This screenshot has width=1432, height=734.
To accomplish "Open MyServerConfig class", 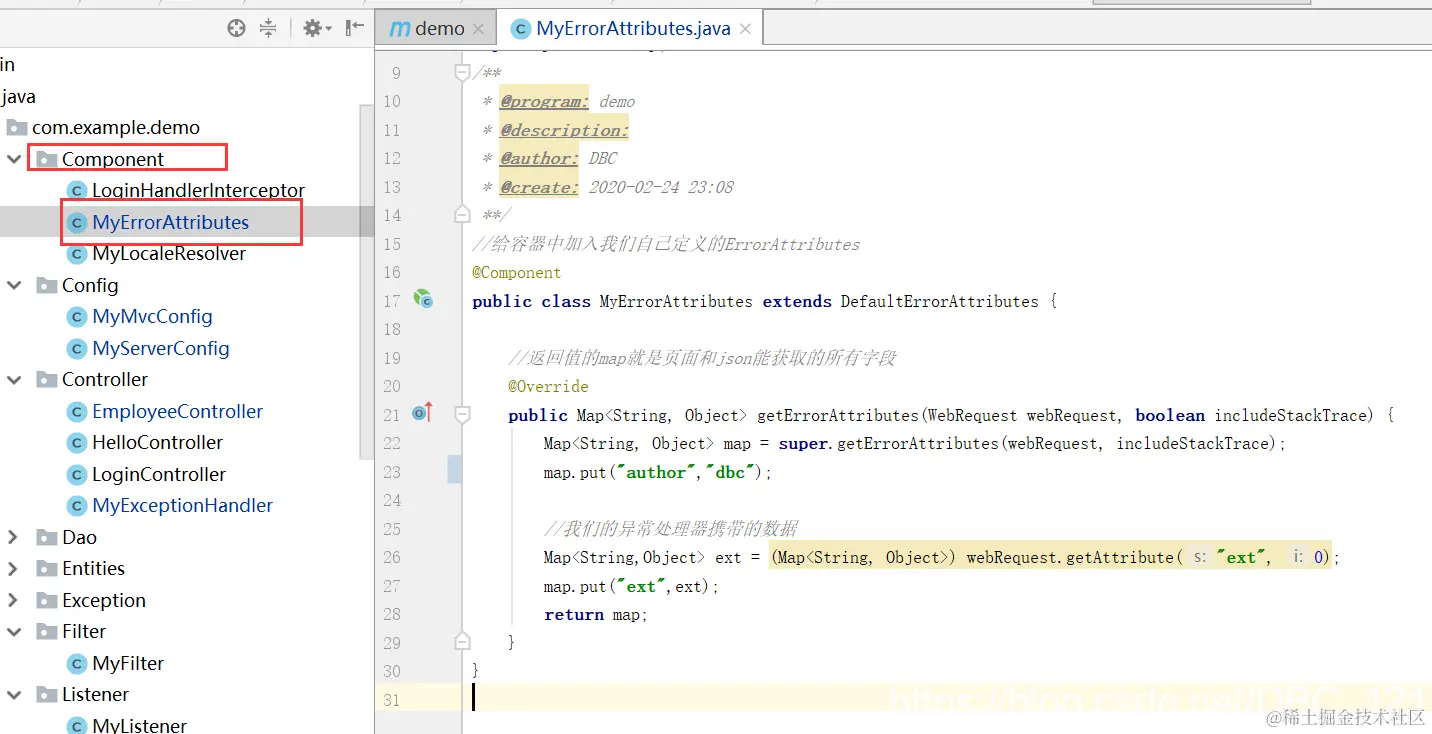I will [161, 348].
